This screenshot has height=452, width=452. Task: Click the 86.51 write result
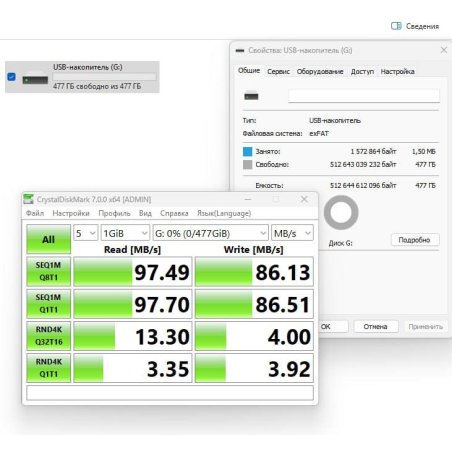coord(254,303)
